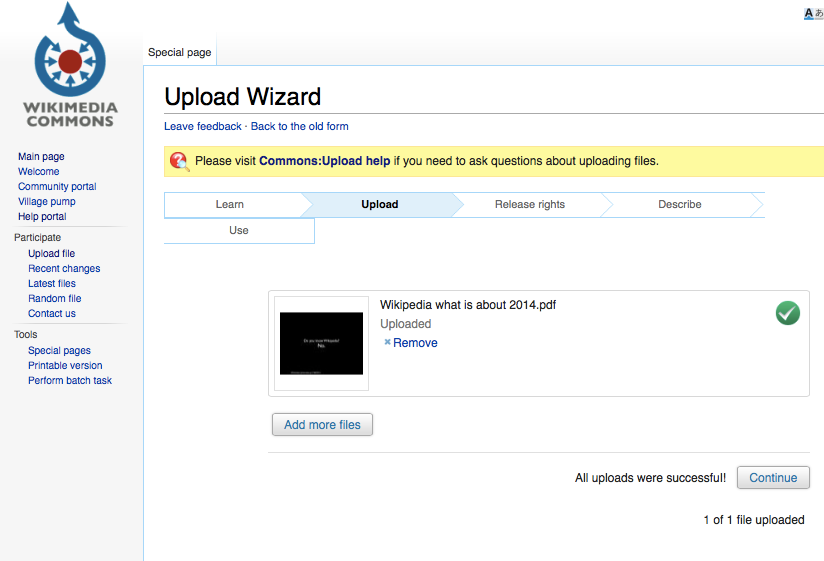
Task: Open Latest files link
Action: tap(52, 283)
